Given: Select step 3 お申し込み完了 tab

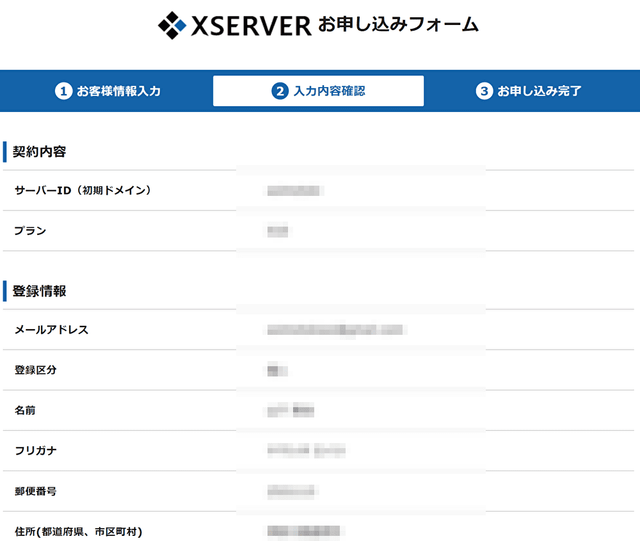Looking at the screenshot, I should coord(529,91).
